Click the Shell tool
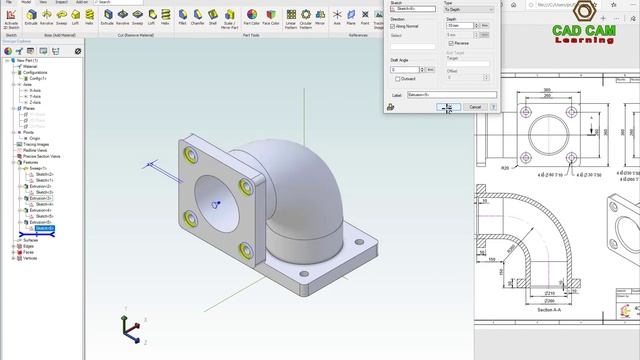 [213, 18]
